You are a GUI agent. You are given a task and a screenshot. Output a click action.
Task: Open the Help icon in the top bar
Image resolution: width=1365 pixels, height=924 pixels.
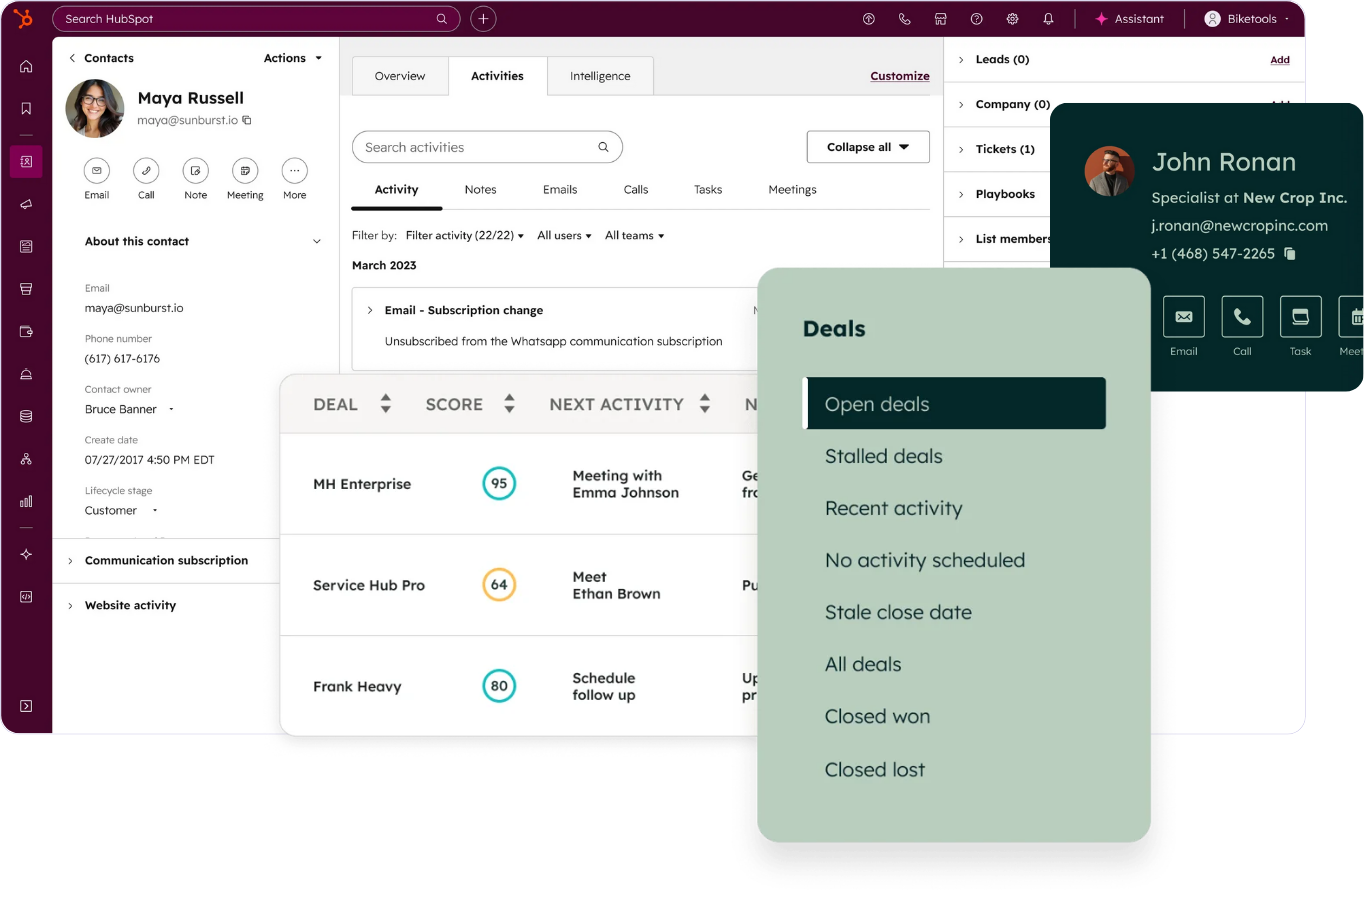976,18
